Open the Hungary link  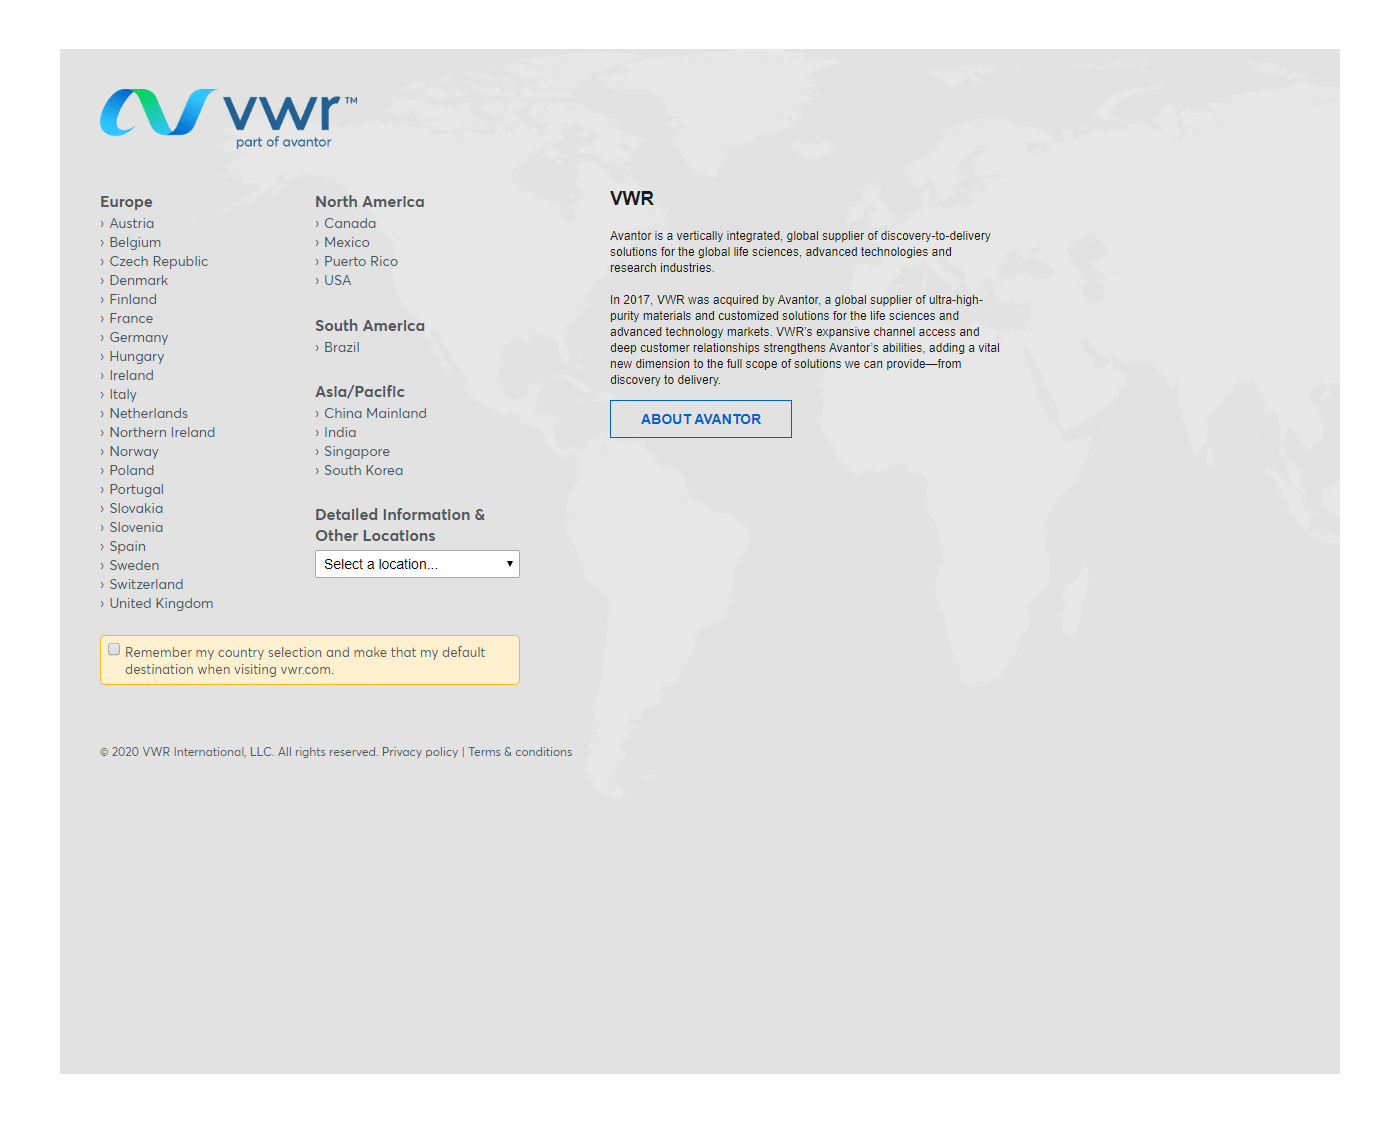pyautogui.click(x=136, y=357)
